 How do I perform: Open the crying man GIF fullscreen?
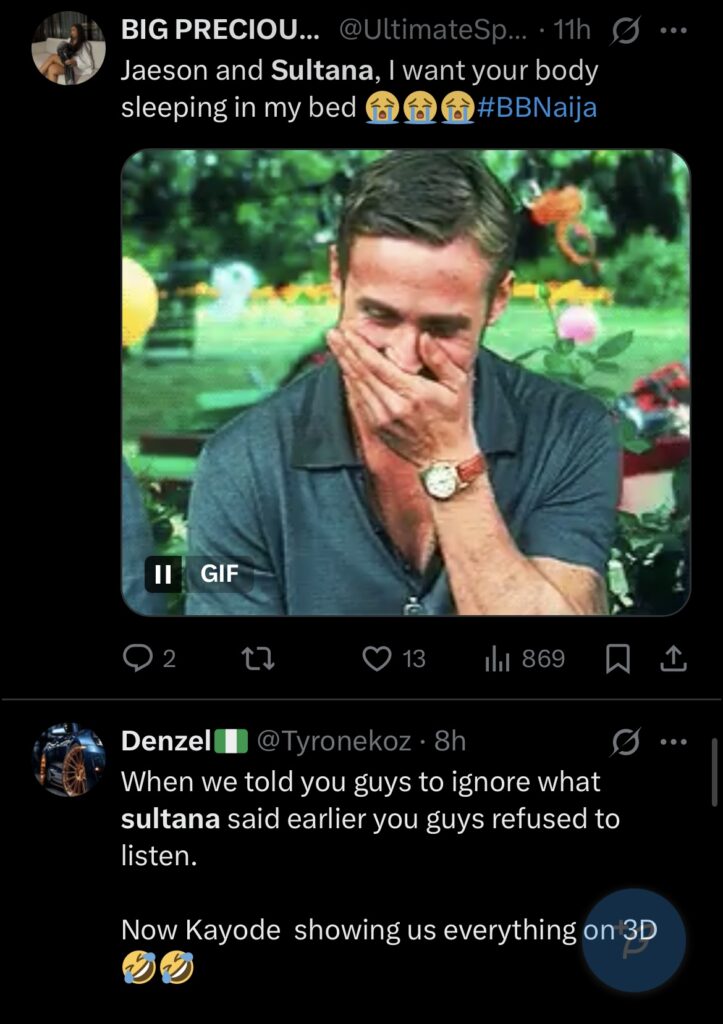[405, 380]
